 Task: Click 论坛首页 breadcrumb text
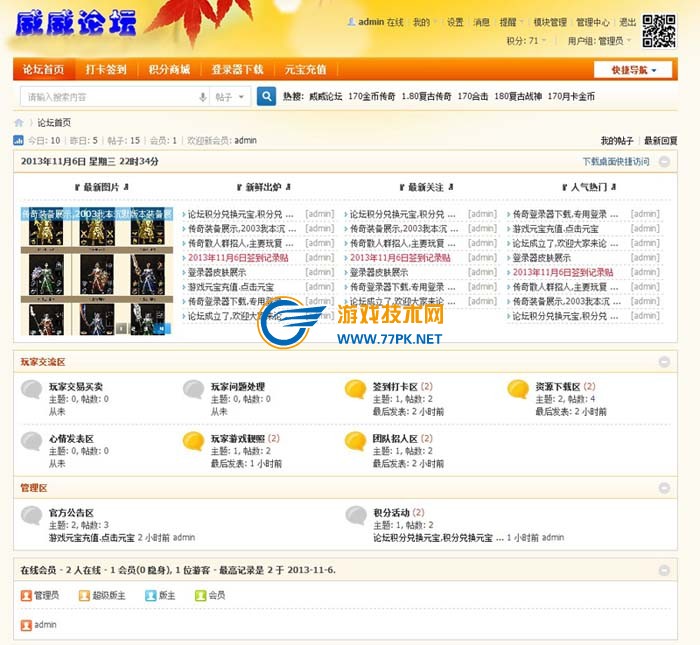[54, 123]
